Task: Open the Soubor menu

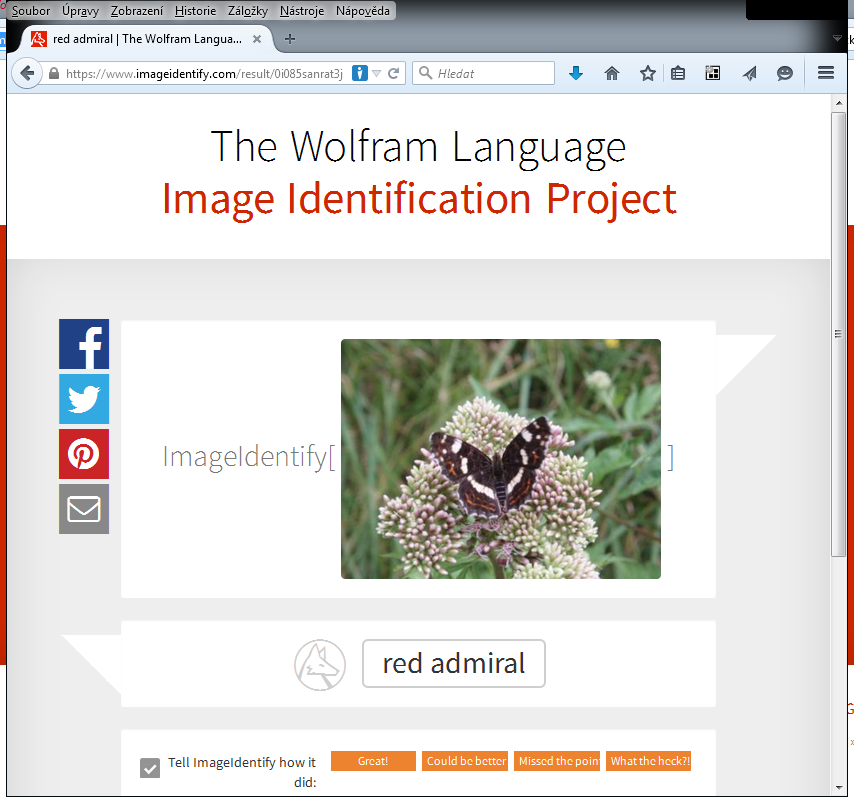Action: coord(30,11)
